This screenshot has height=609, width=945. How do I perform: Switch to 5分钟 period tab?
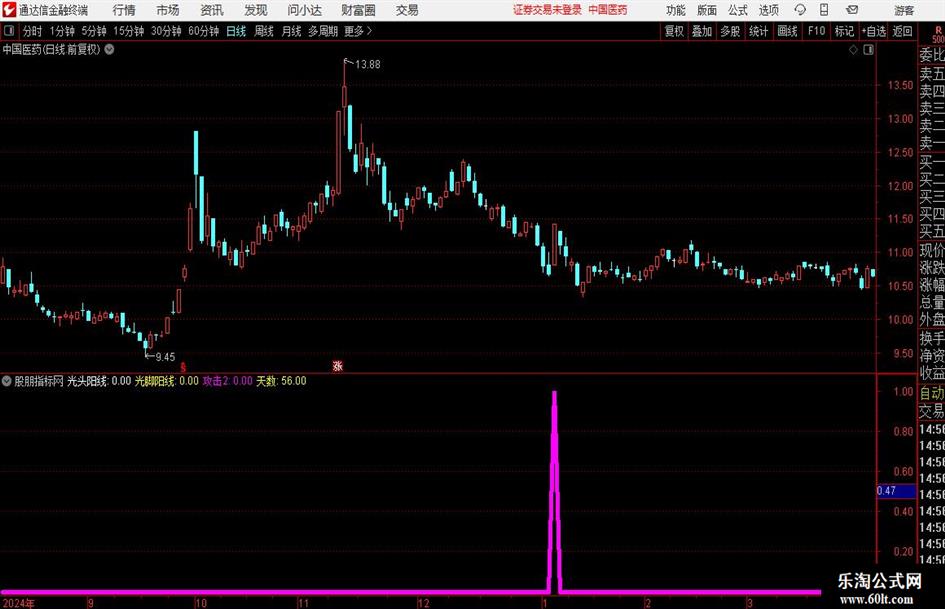coord(93,31)
